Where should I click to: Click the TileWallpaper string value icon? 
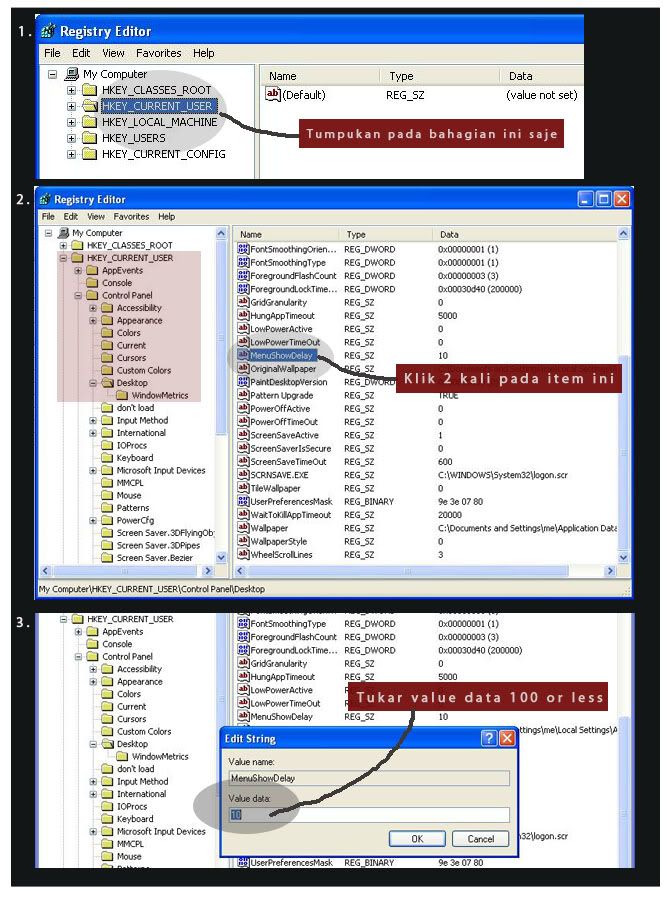click(243, 487)
